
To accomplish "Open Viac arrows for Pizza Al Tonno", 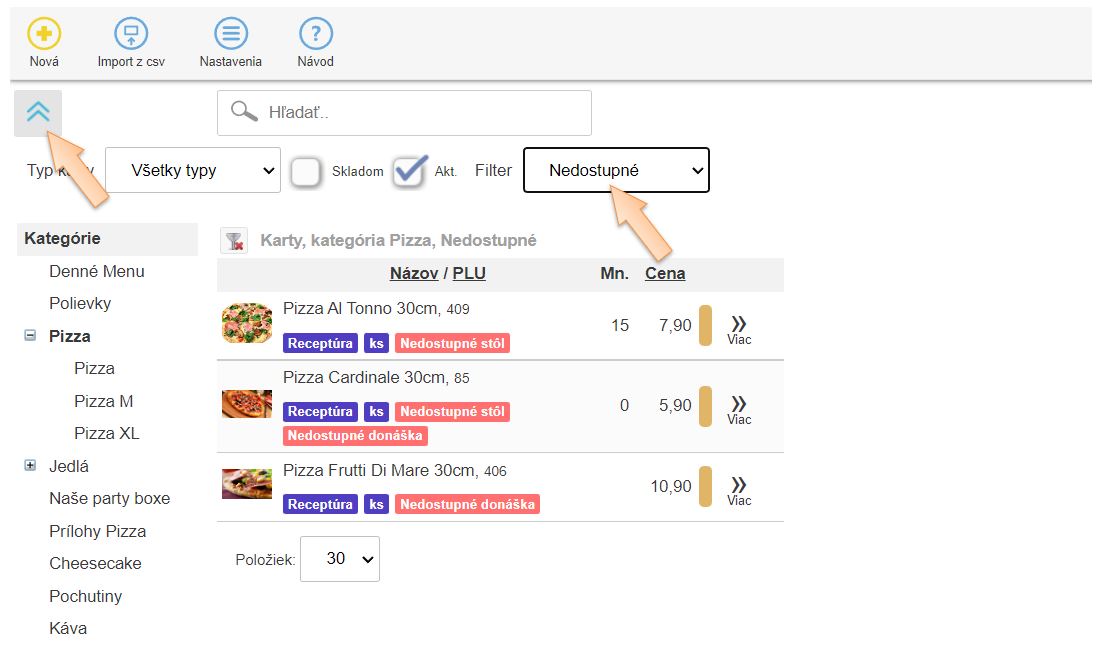I will coord(739,325).
